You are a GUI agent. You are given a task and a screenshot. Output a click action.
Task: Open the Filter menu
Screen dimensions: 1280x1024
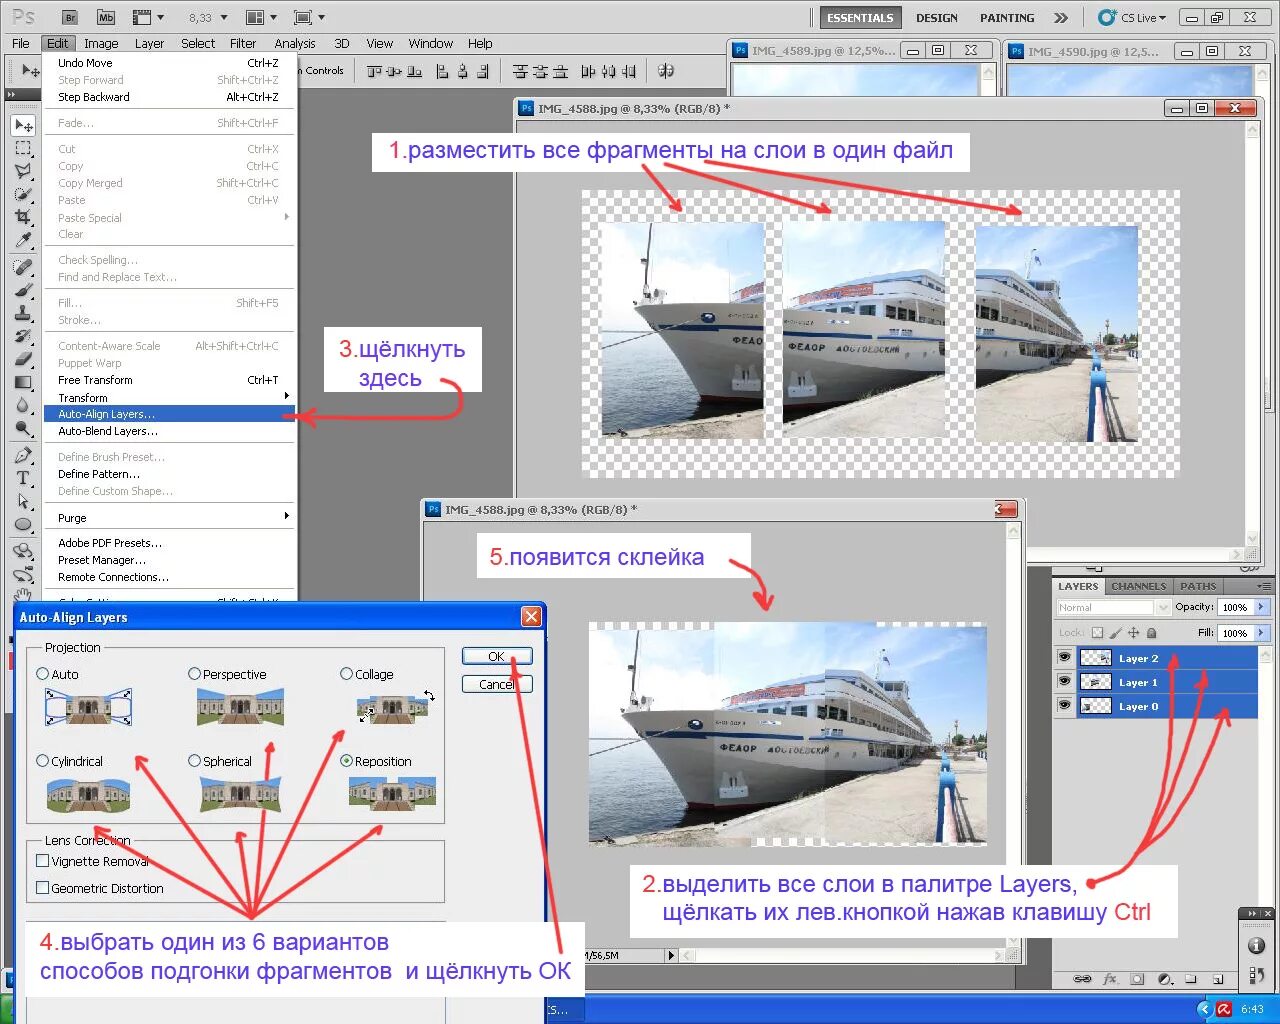click(243, 43)
